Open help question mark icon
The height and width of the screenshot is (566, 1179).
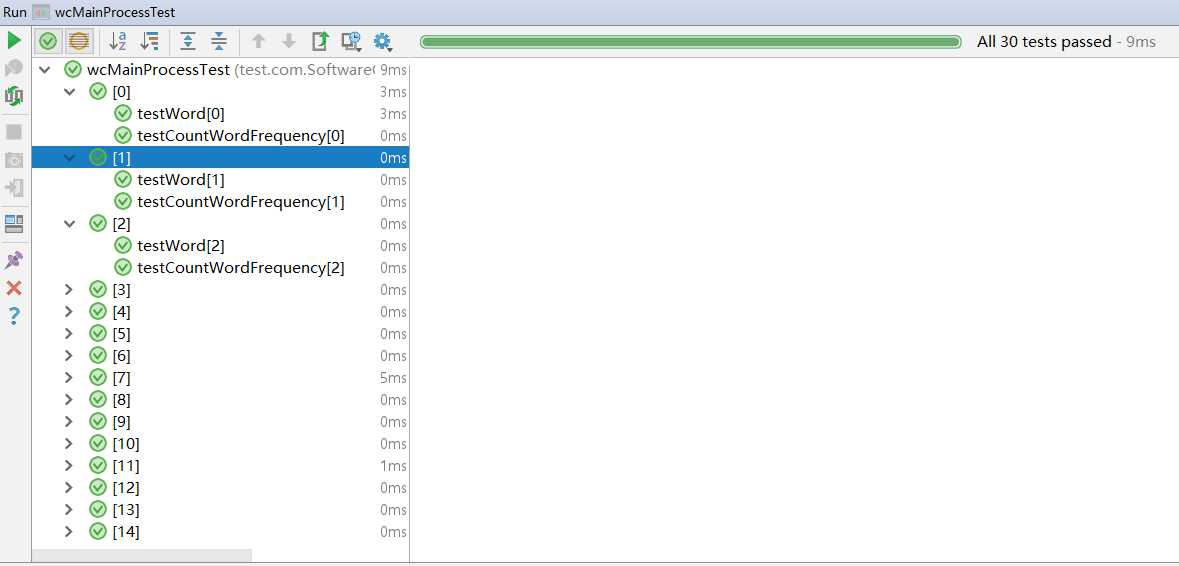click(14, 316)
